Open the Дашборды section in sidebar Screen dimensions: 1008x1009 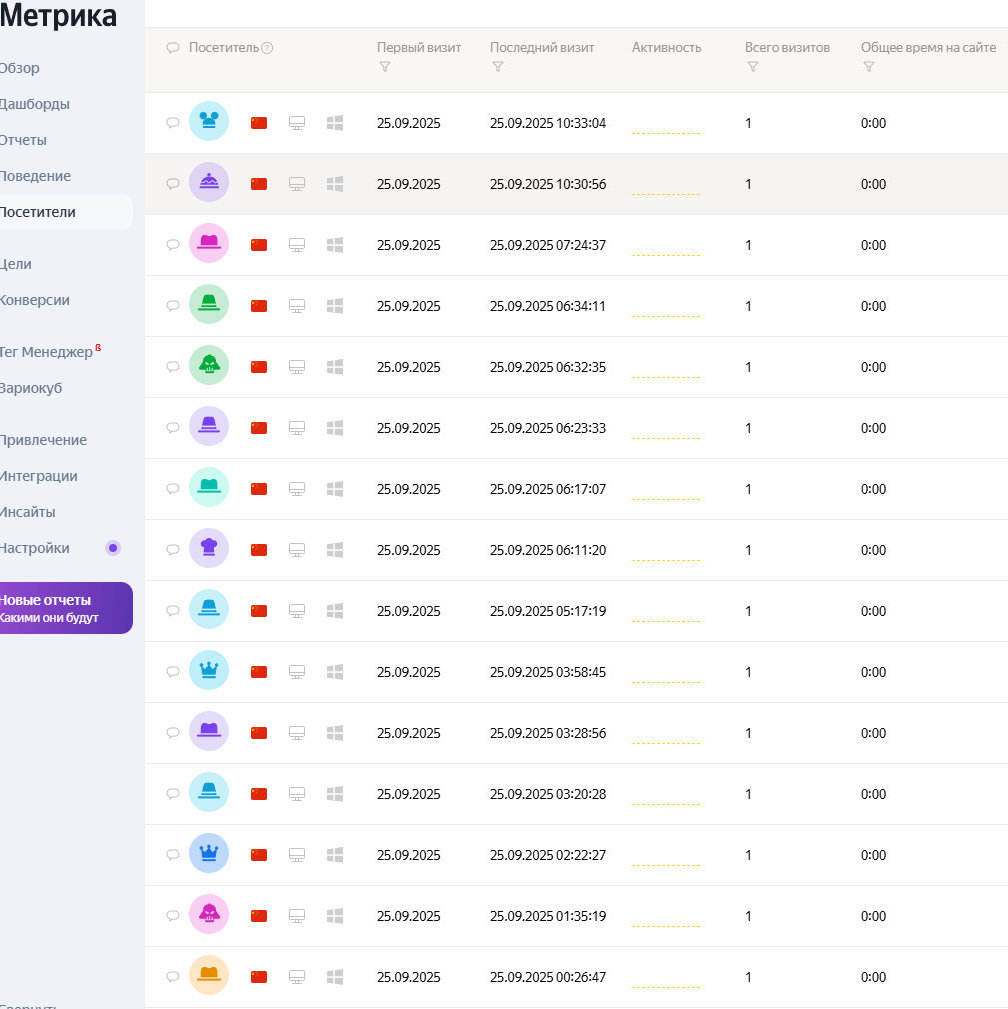[x=35, y=104]
